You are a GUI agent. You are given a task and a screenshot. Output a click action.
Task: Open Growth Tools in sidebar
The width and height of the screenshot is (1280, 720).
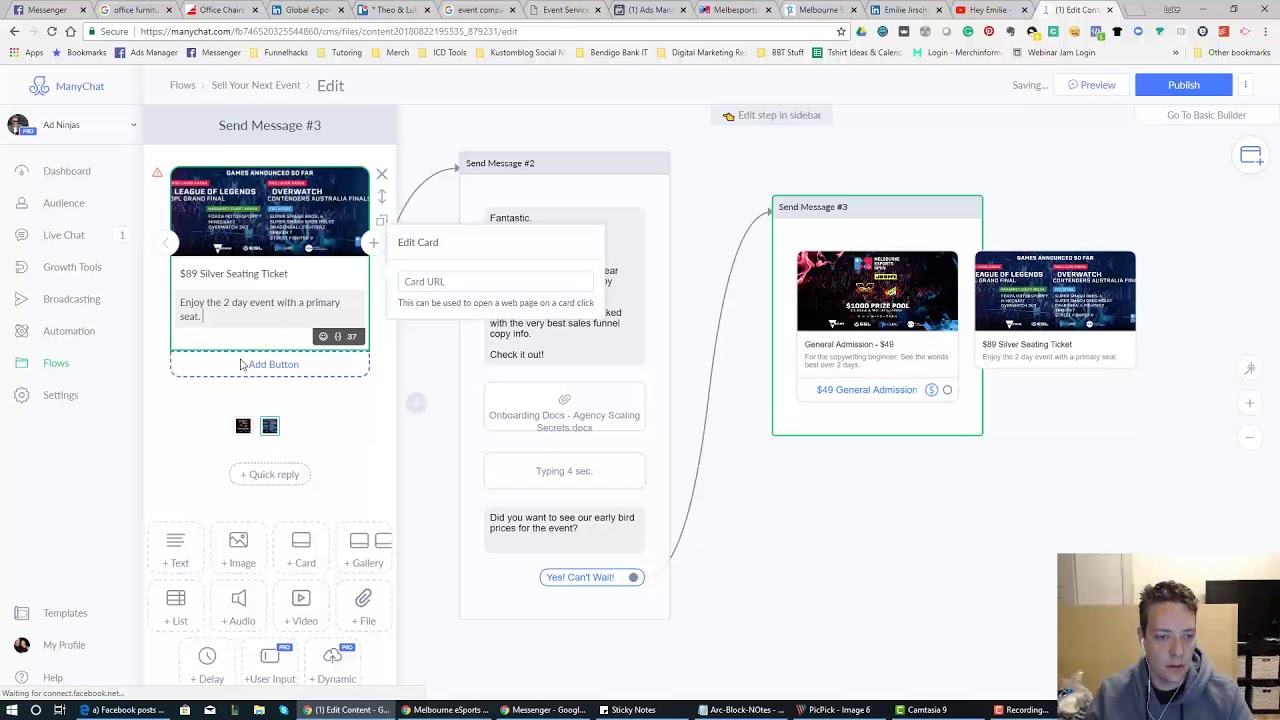pos(72,267)
